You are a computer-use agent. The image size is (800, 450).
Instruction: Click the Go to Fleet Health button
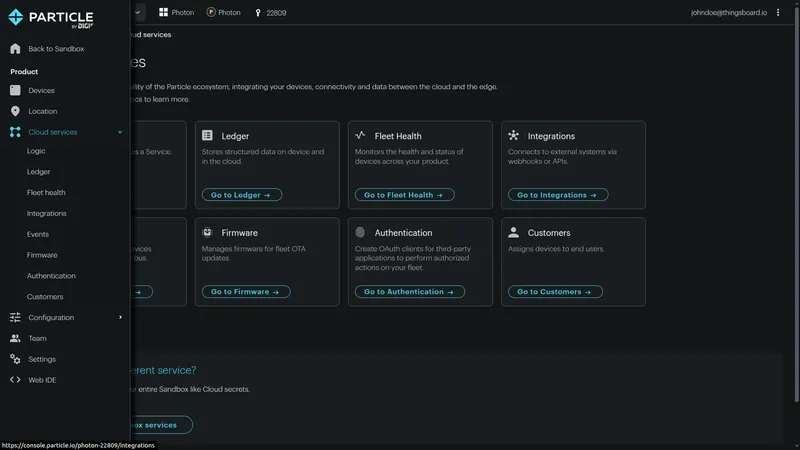click(x=405, y=195)
